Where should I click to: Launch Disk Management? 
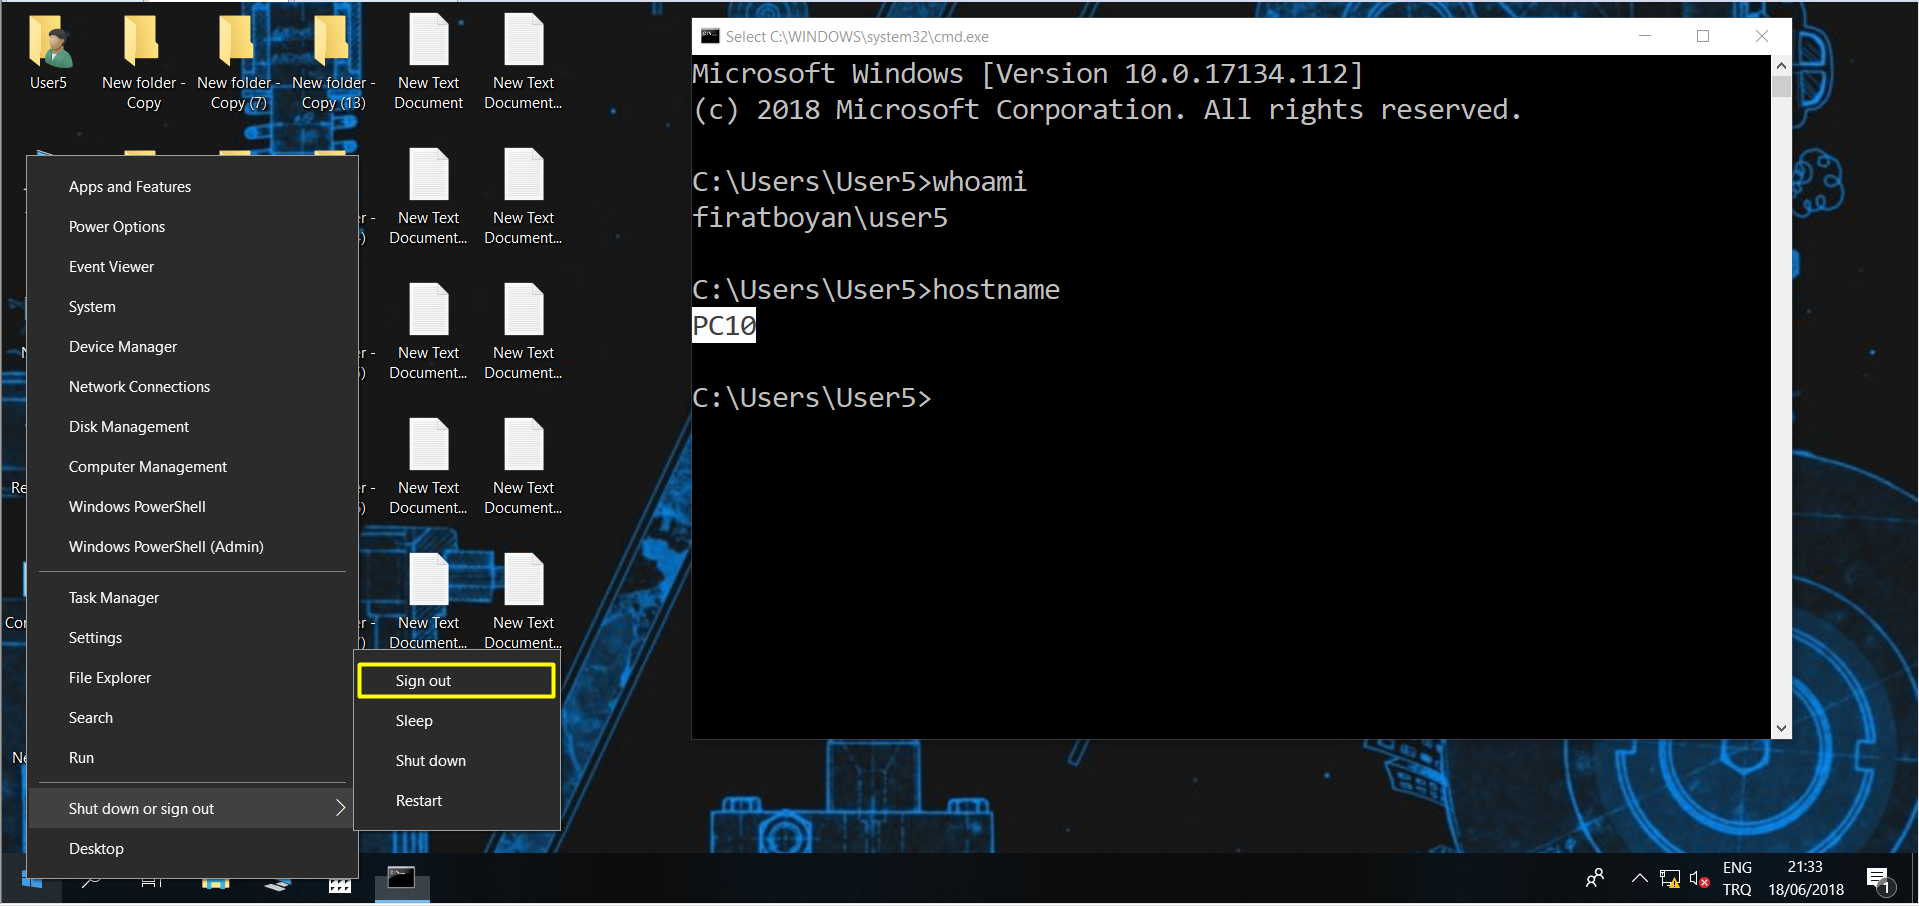(192, 427)
